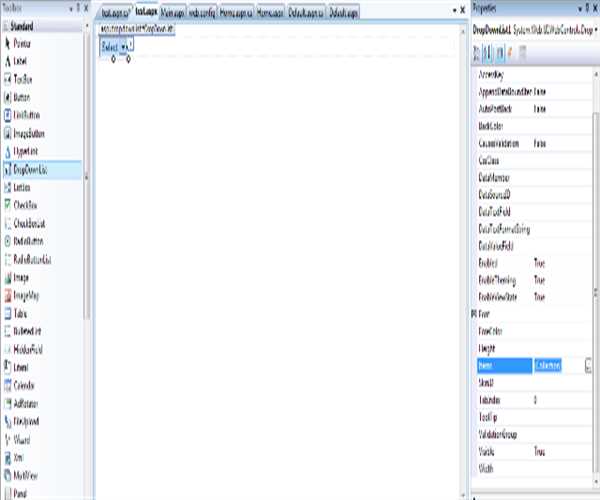Pick the AdRotator control from the Toolbox

point(26,402)
